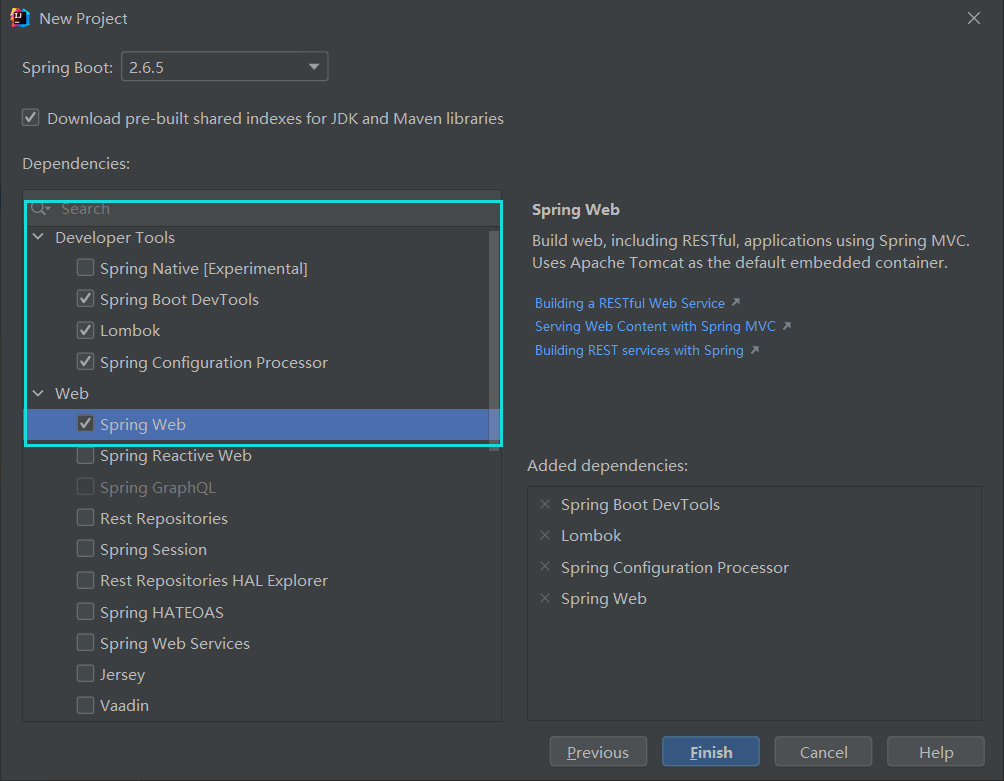Check Spring Web Services
Screen dimensions: 1004x781
(85, 643)
